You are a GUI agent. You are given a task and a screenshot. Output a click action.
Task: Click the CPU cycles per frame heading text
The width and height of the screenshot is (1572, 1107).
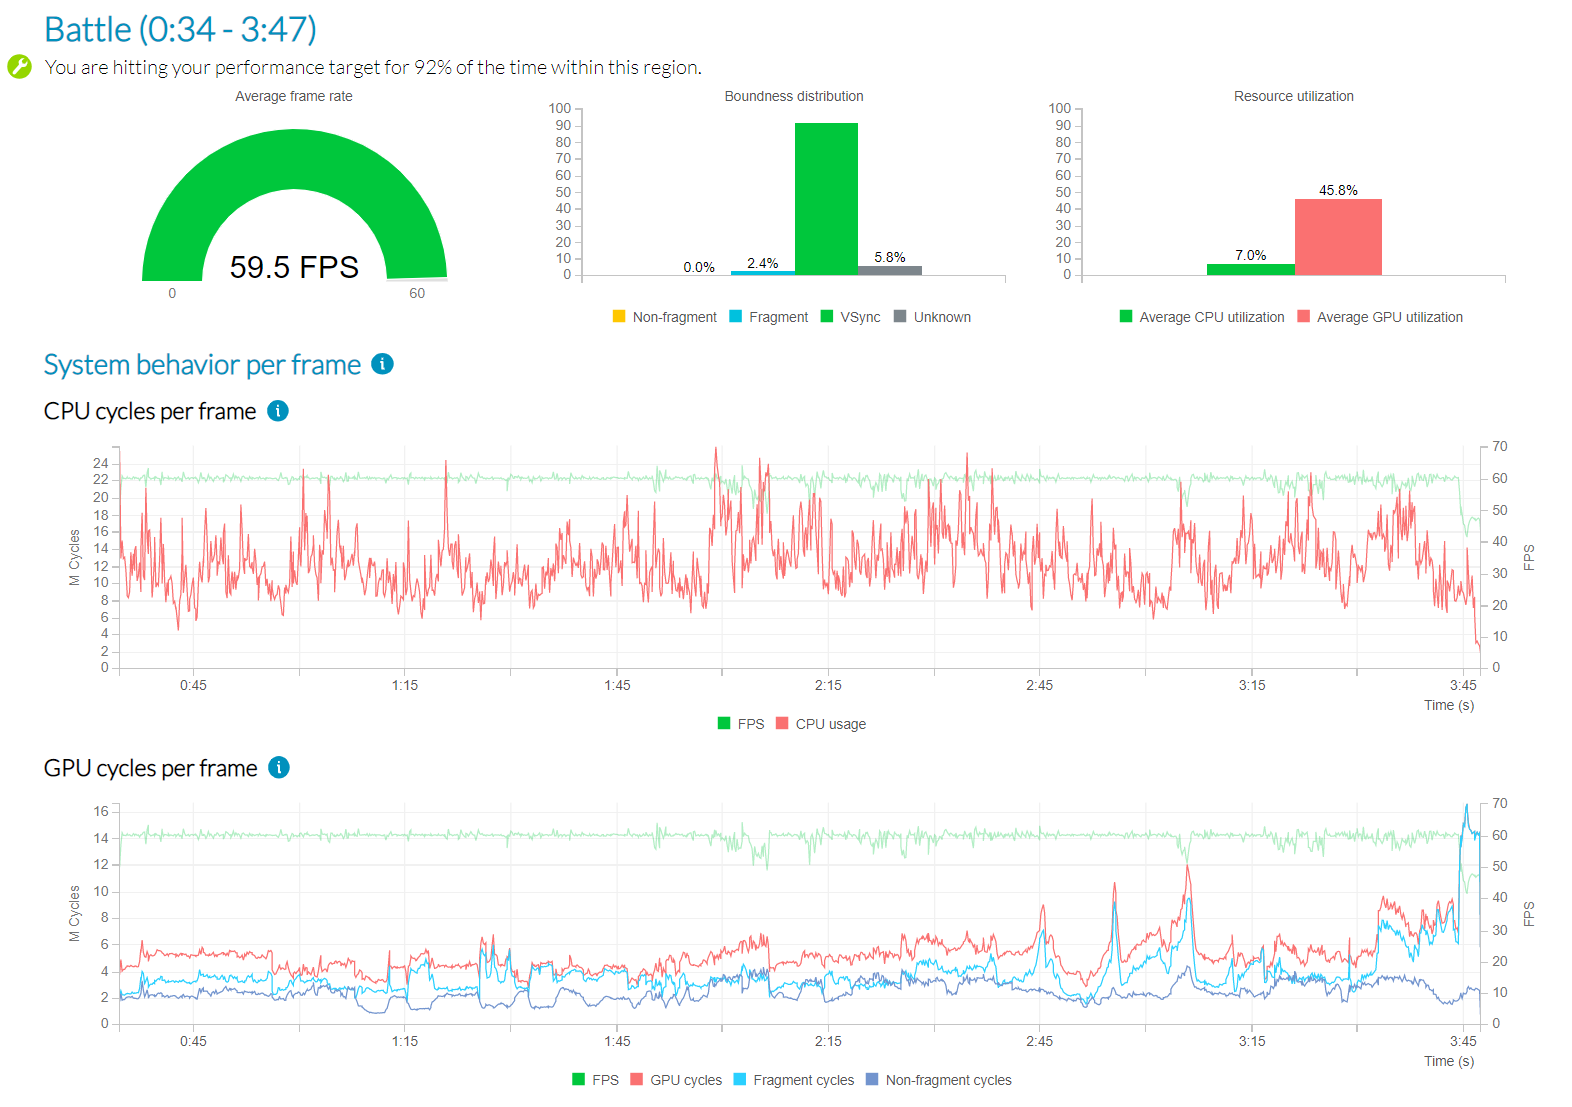(150, 411)
